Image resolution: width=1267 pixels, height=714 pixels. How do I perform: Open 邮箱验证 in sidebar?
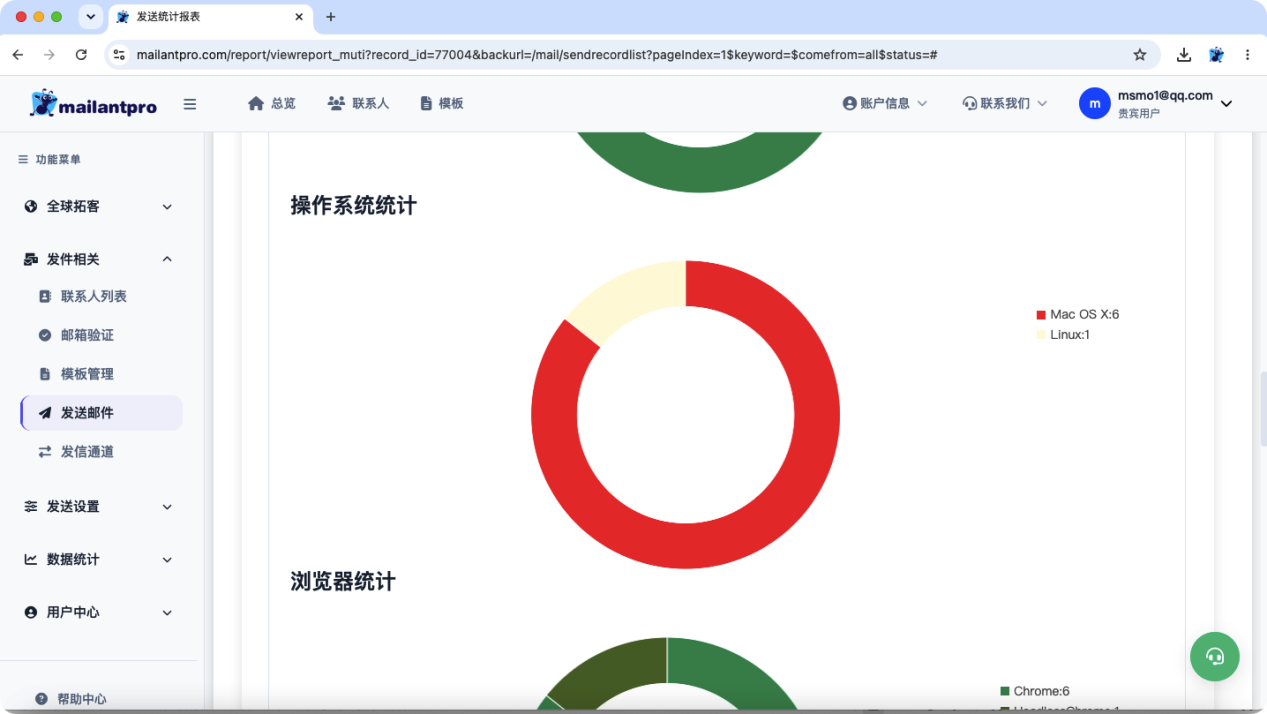(x=87, y=335)
